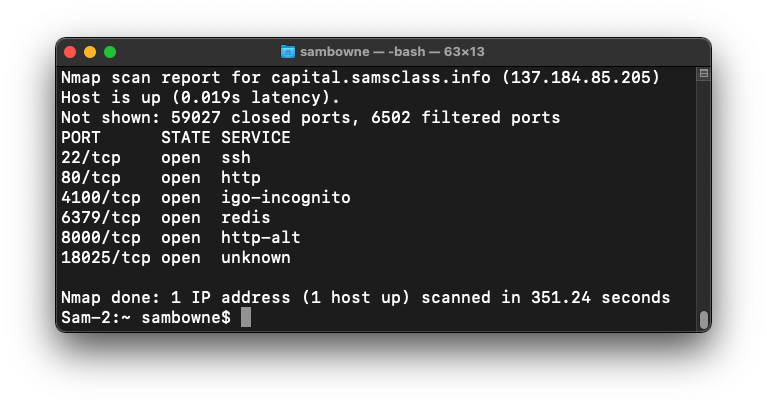Close the Terminal window with red button
Viewport: 767px width, 406px height.
click(x=70, y=52)
